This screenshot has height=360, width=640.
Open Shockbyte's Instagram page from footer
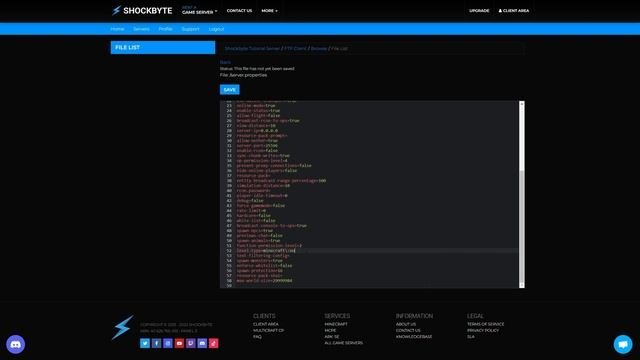[x=168, y=343]
